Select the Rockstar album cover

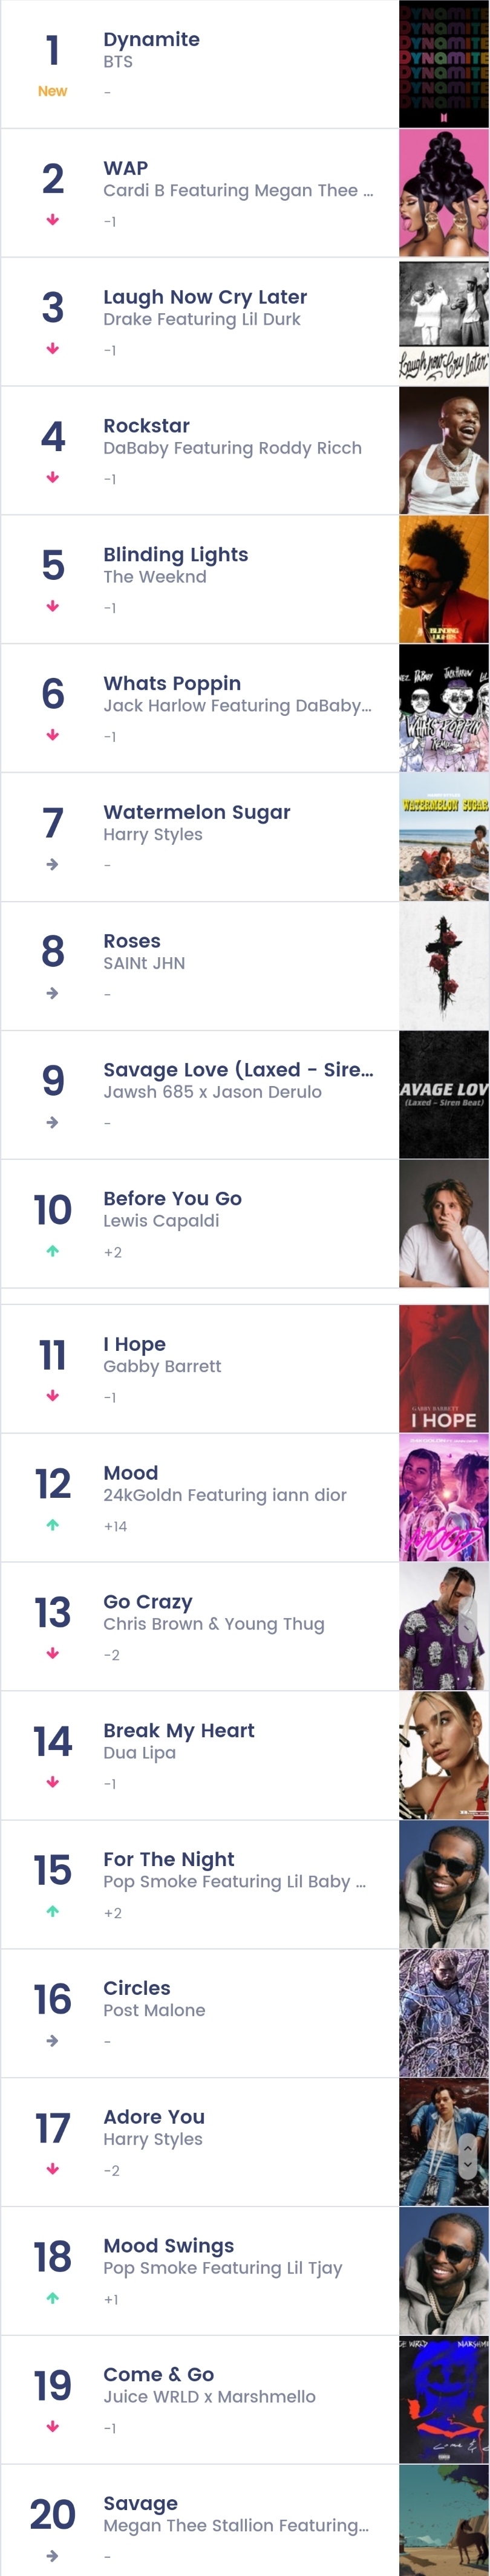(x=444, y=450)
